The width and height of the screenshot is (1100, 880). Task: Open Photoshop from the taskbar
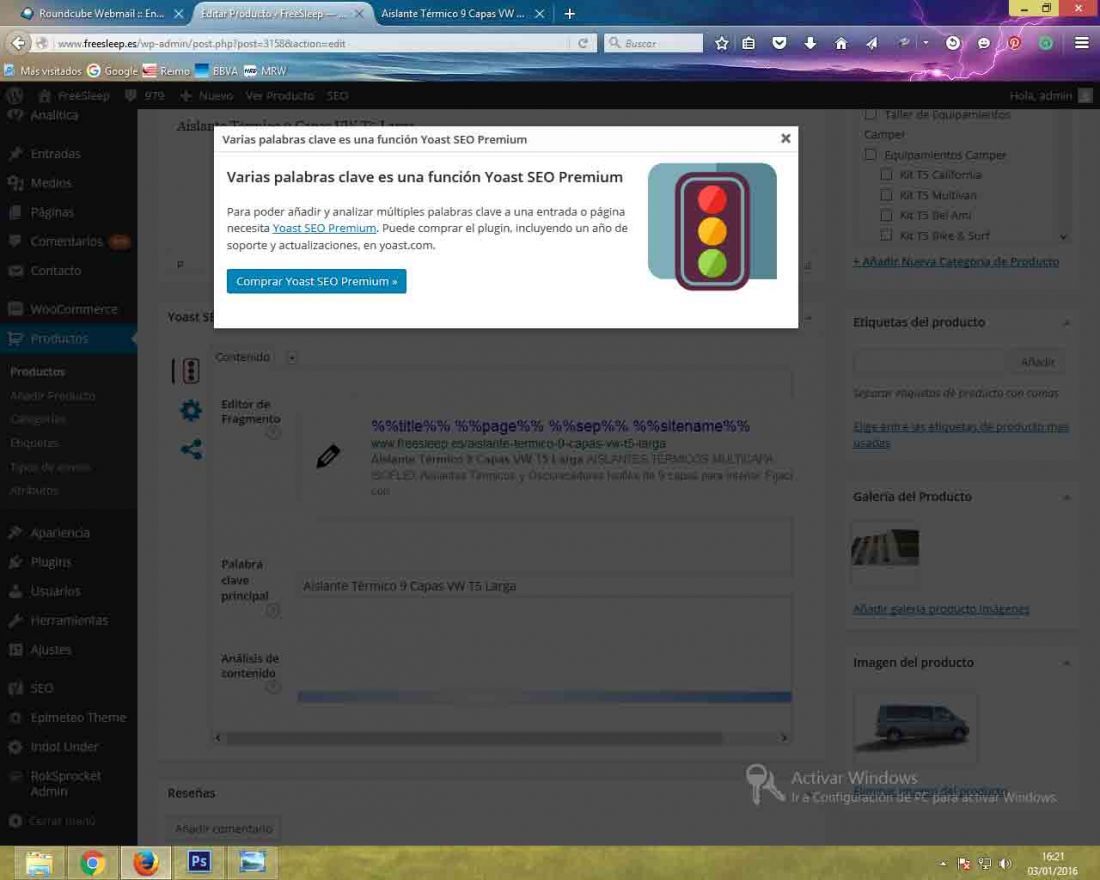click(x=199, y=862)
